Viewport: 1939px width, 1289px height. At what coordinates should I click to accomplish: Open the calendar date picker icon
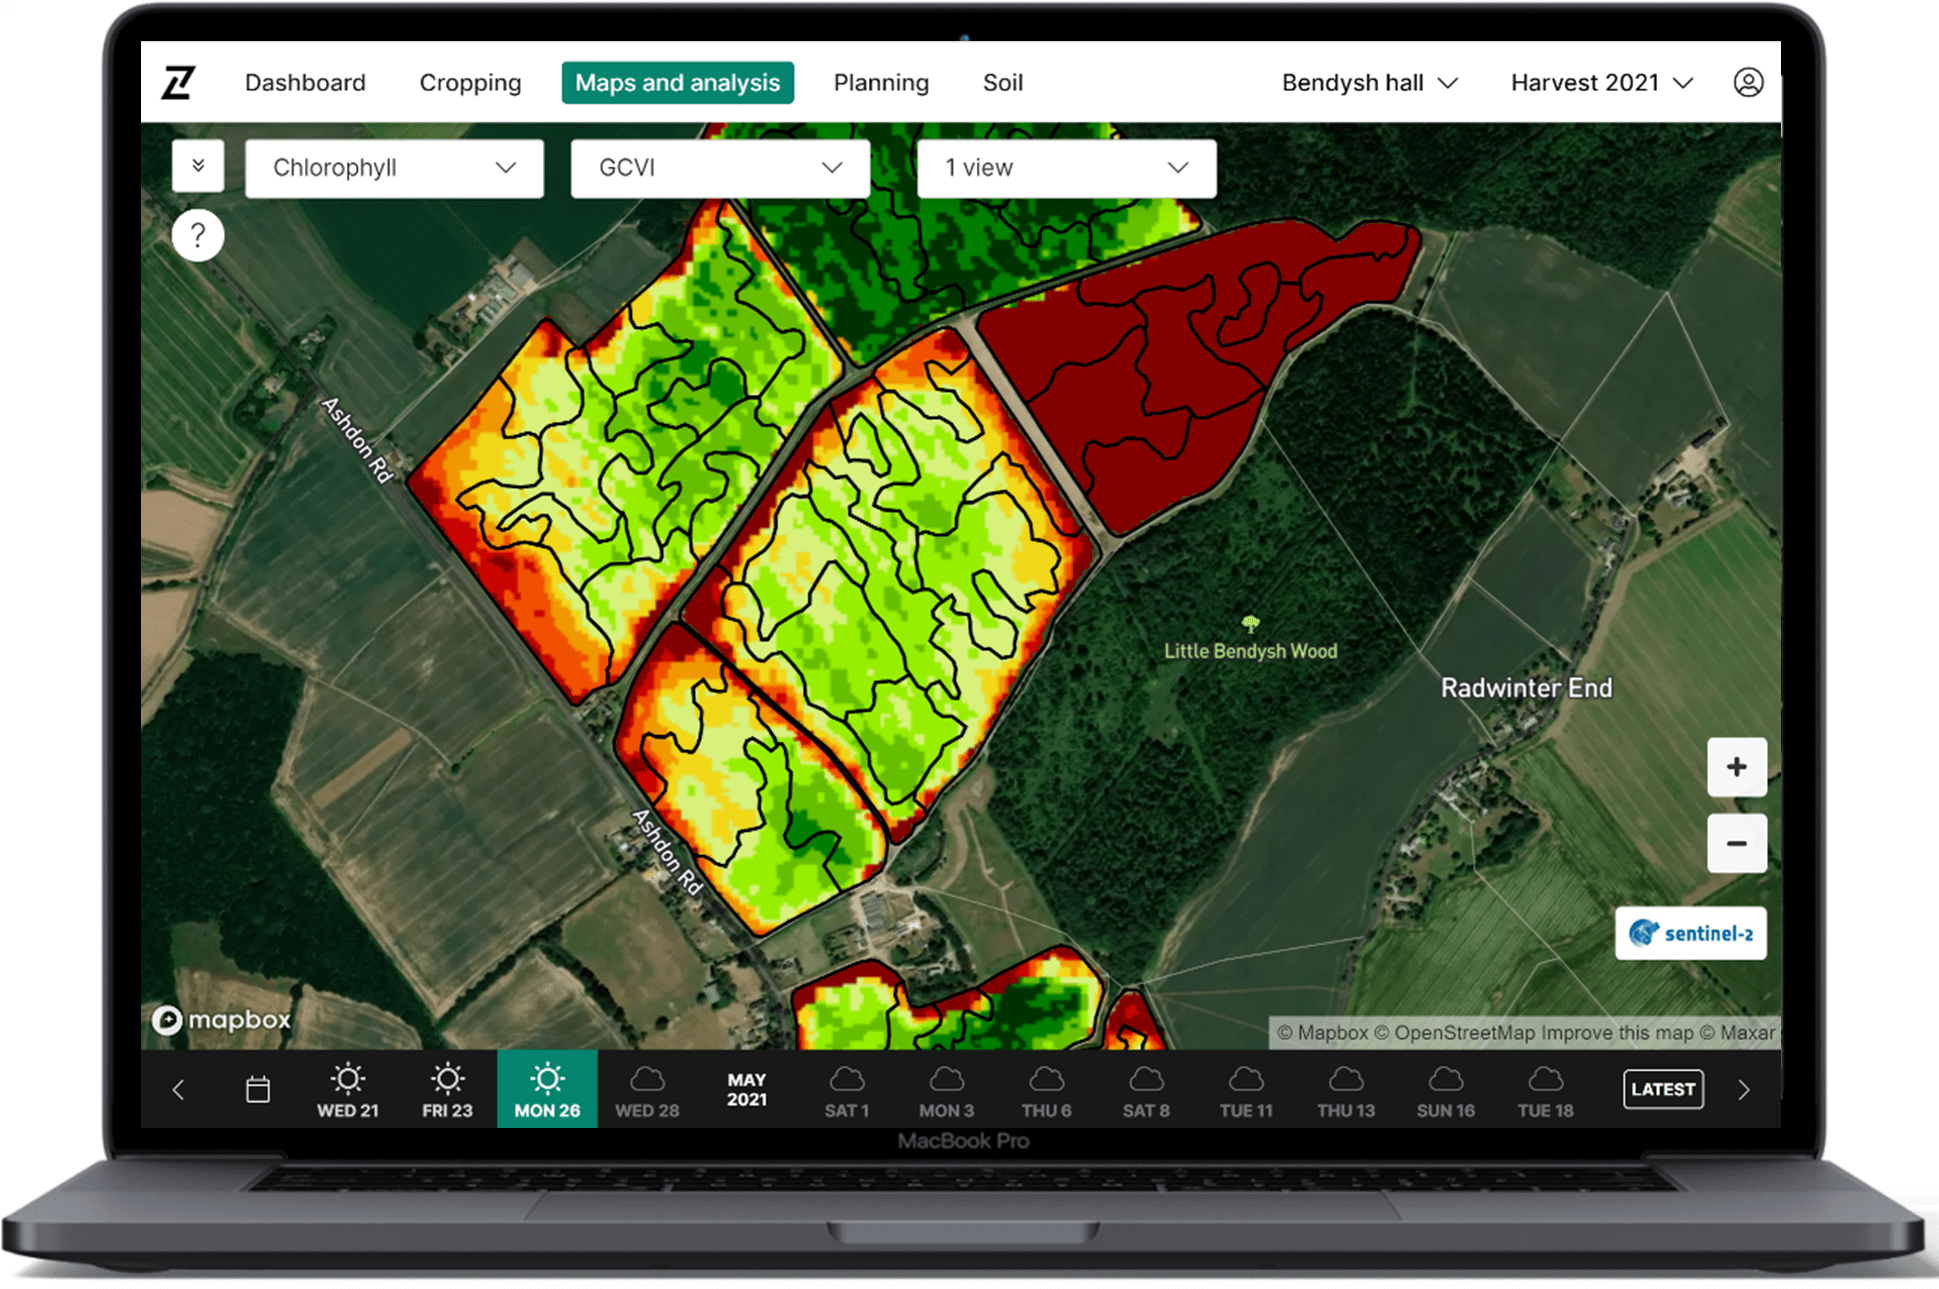coord(258,1089)
